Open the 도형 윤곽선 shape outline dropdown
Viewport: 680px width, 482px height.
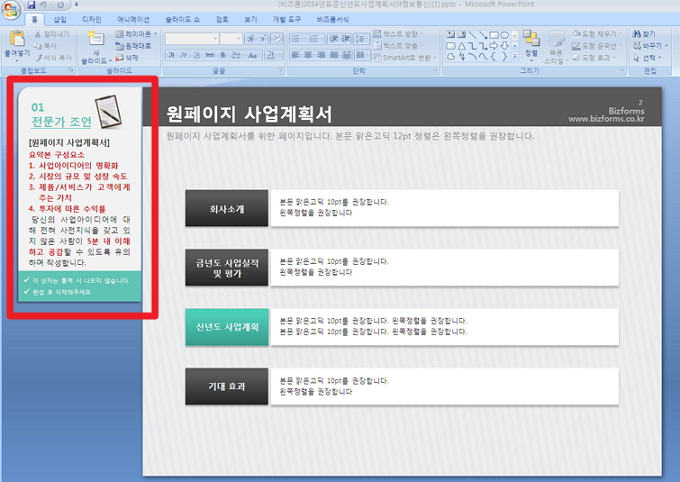(x=598, y=46)
